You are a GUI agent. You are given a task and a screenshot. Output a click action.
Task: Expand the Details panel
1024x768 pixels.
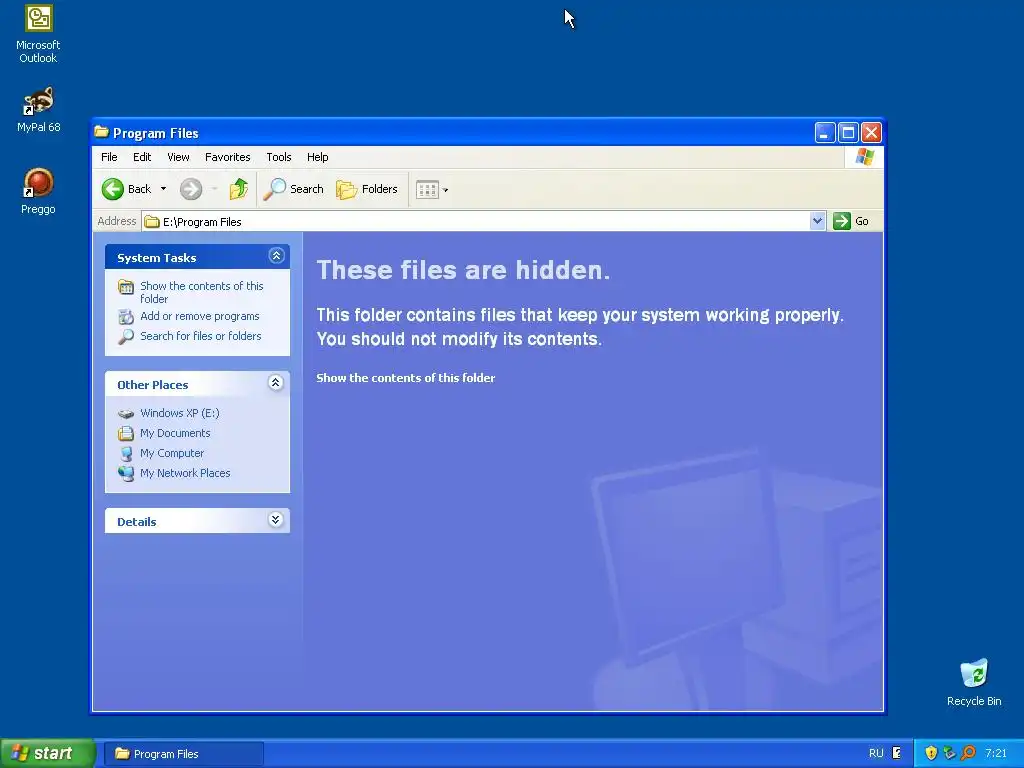[x=276, y=520]
